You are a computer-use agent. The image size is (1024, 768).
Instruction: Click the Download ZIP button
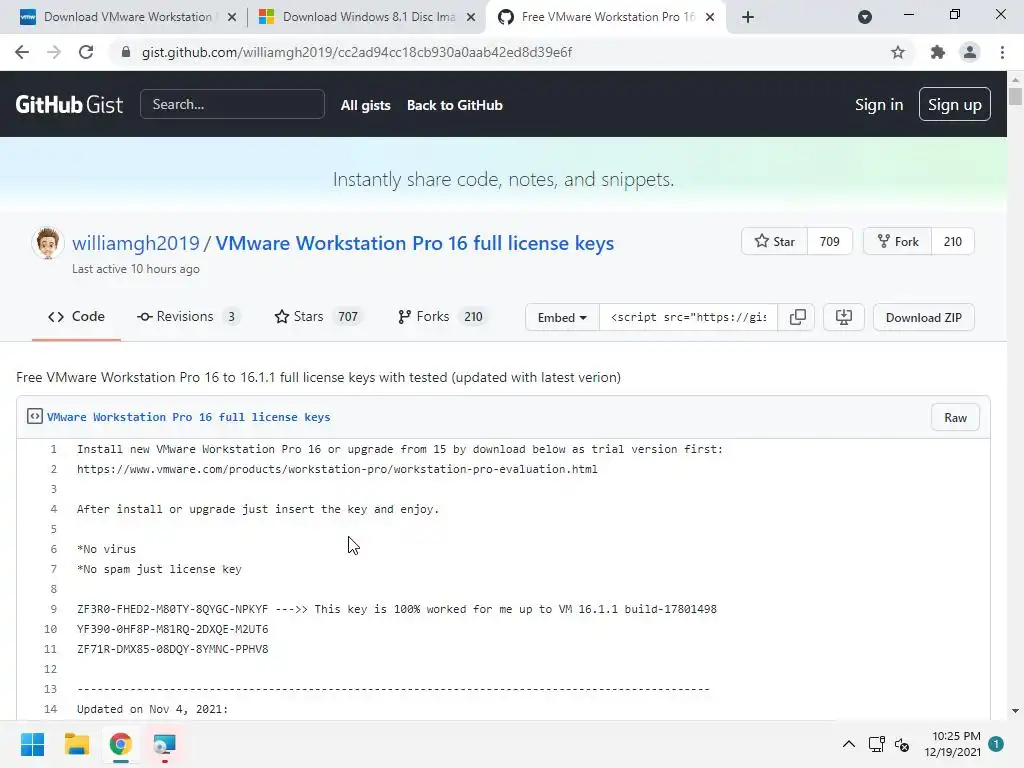click(x=923, y=317)
